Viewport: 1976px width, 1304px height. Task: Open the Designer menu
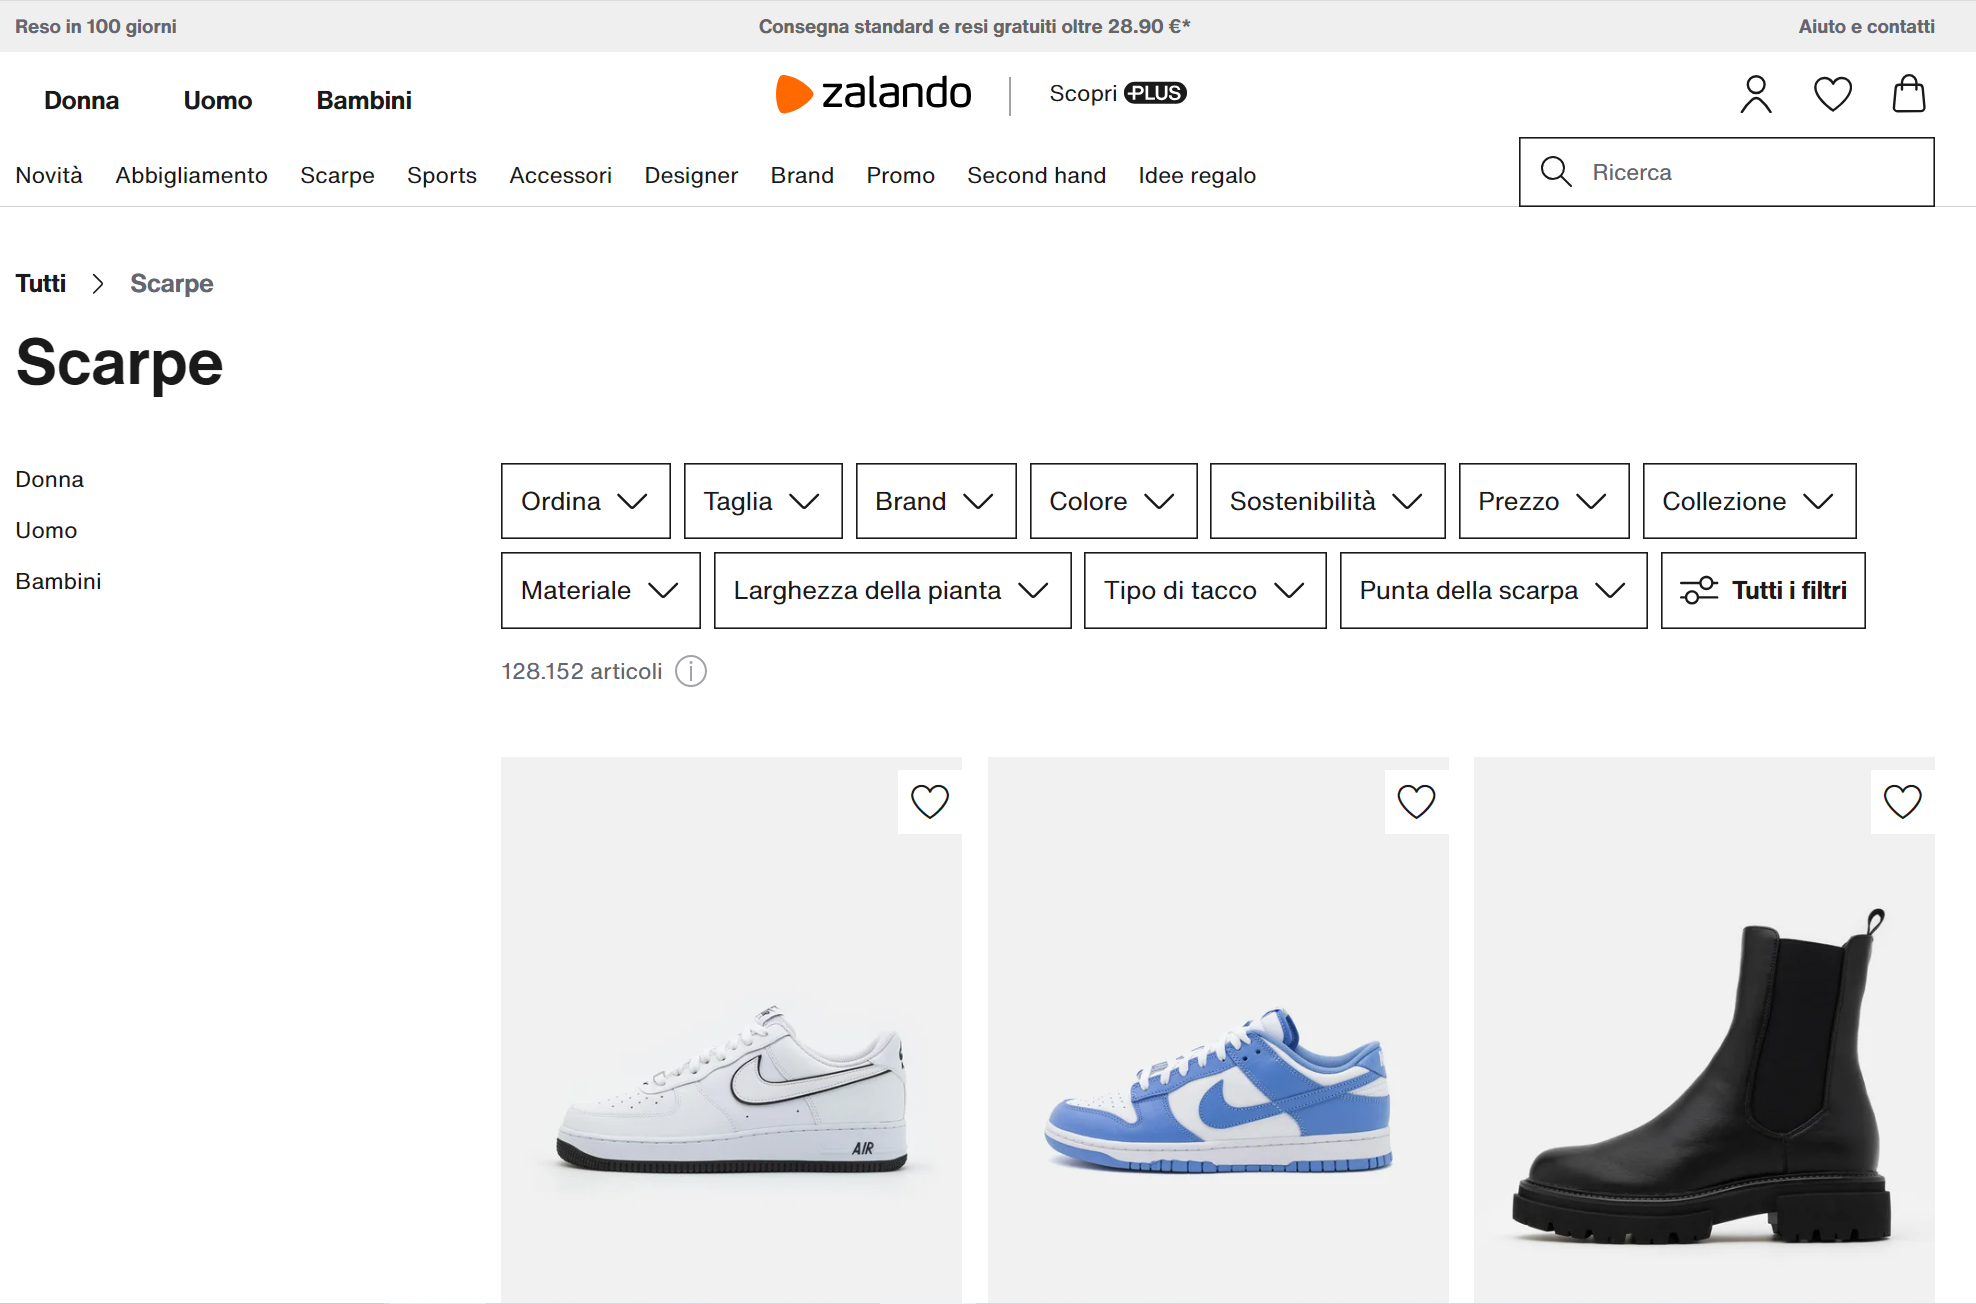pyautogui.click(x=691, y=175)
